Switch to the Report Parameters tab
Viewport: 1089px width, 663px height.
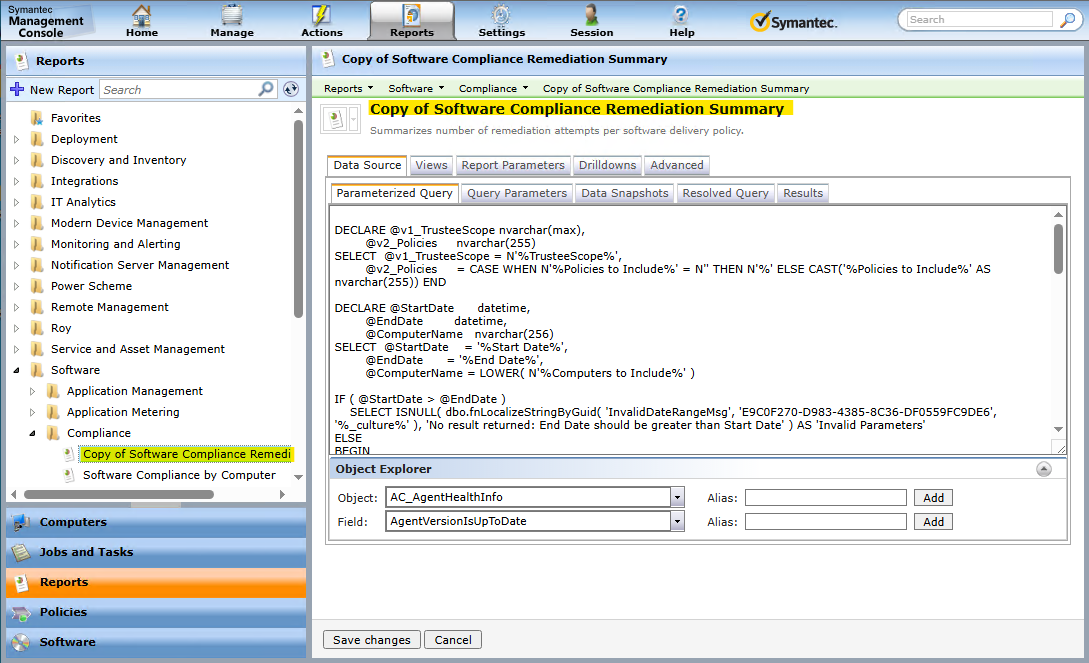[x=513, y=165]
